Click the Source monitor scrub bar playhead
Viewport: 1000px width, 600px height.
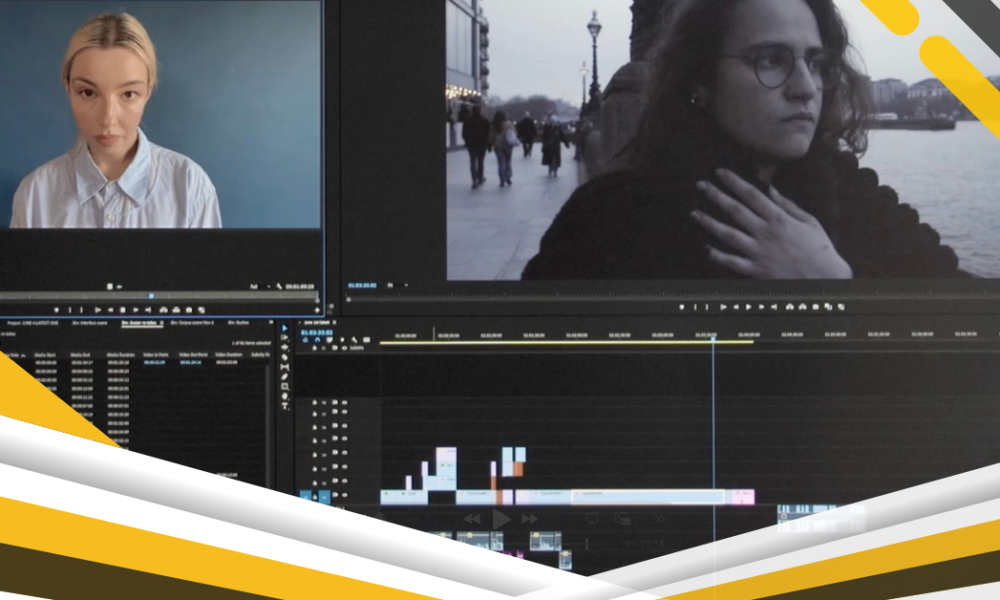151,296
